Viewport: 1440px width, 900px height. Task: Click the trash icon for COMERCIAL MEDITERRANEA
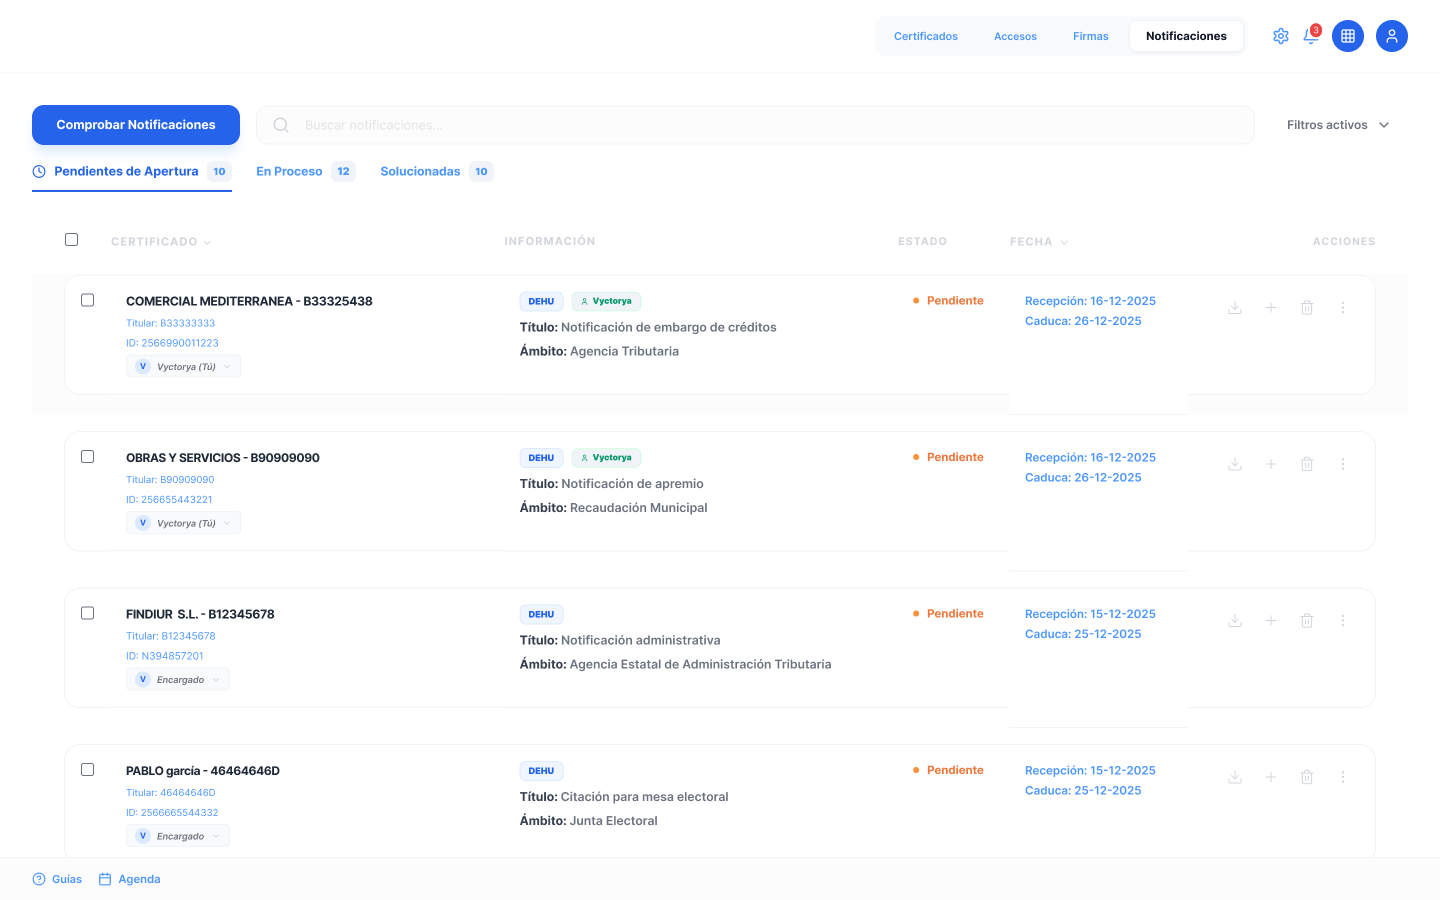point(1306,308)
